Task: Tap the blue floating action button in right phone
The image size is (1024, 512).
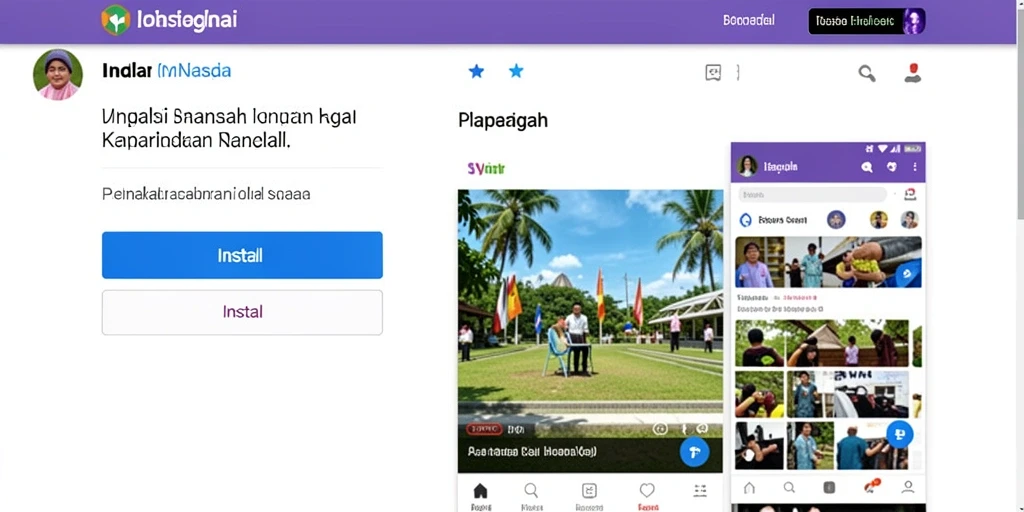Action: 899,434
